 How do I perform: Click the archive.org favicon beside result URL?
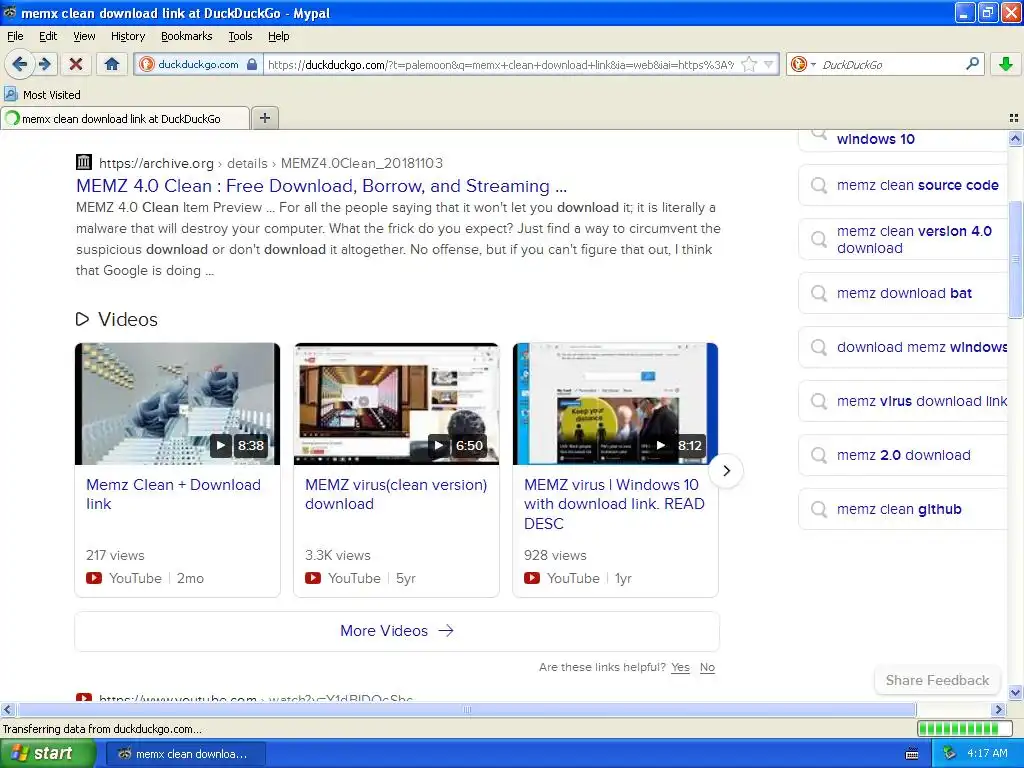(84, 162)
